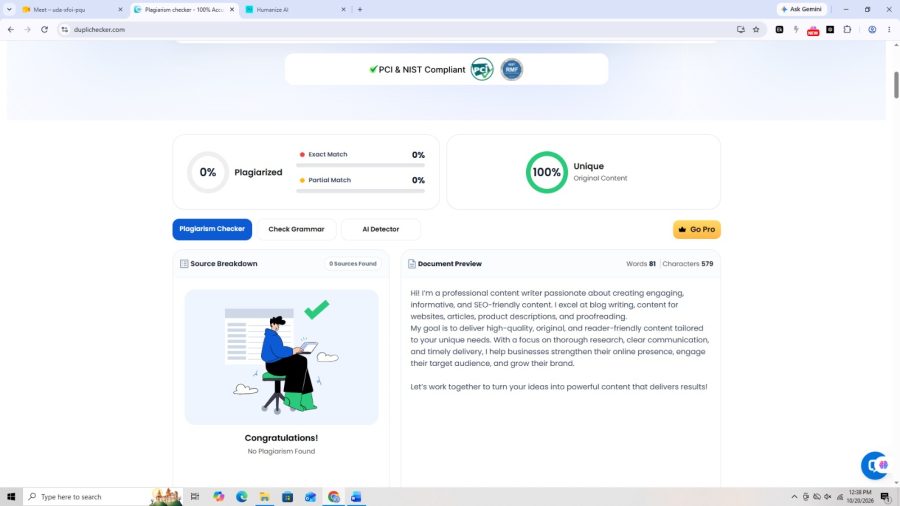Click the browser forward arrow
Viewport: 900px width, 506px height.
pyautogui.click(x=28, y=29)
